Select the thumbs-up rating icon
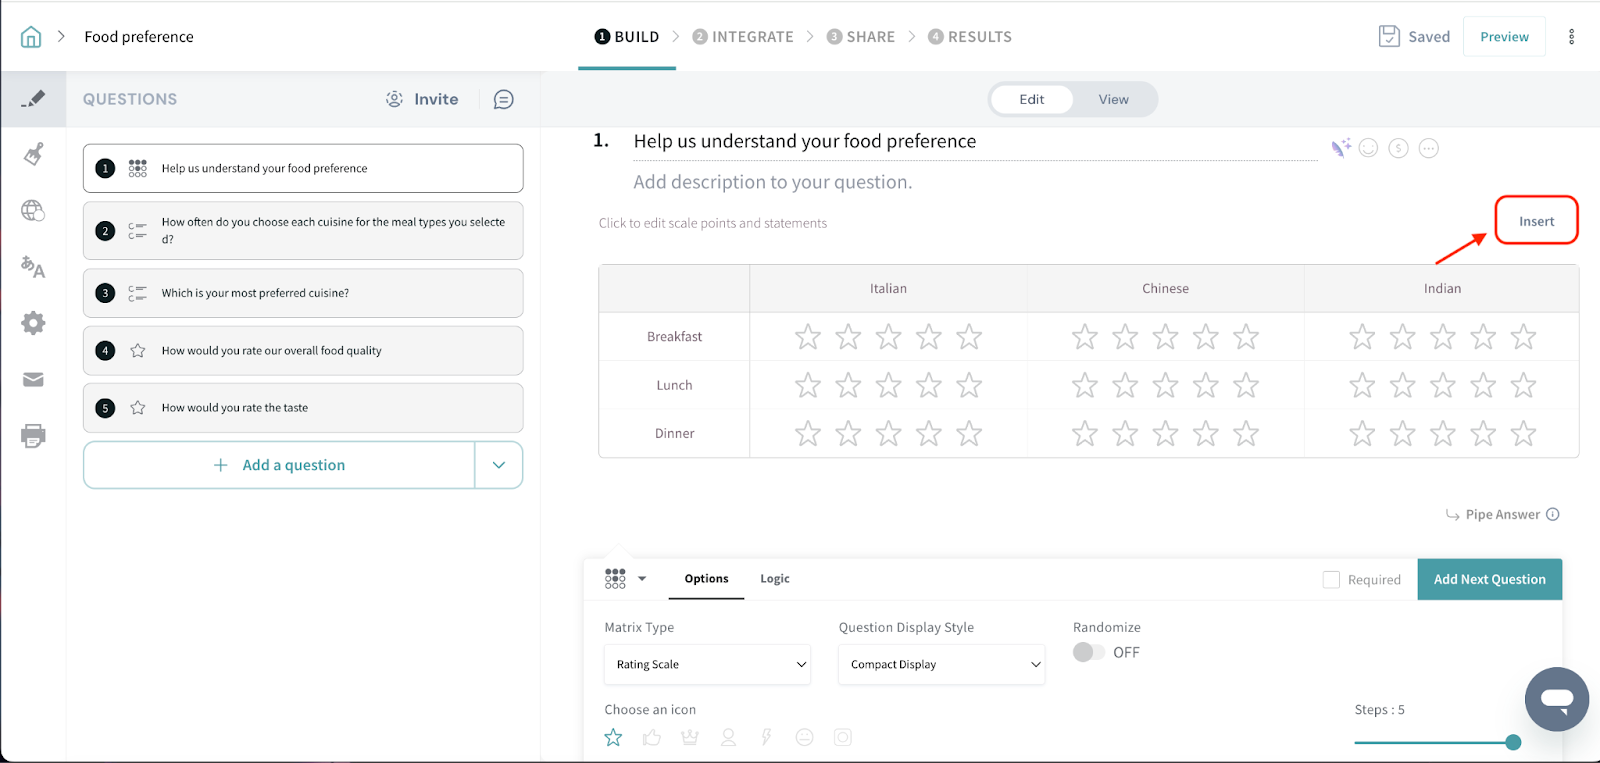Image resolution: width=1600 pixels, height=763 pixels. [x=652, y=738]
